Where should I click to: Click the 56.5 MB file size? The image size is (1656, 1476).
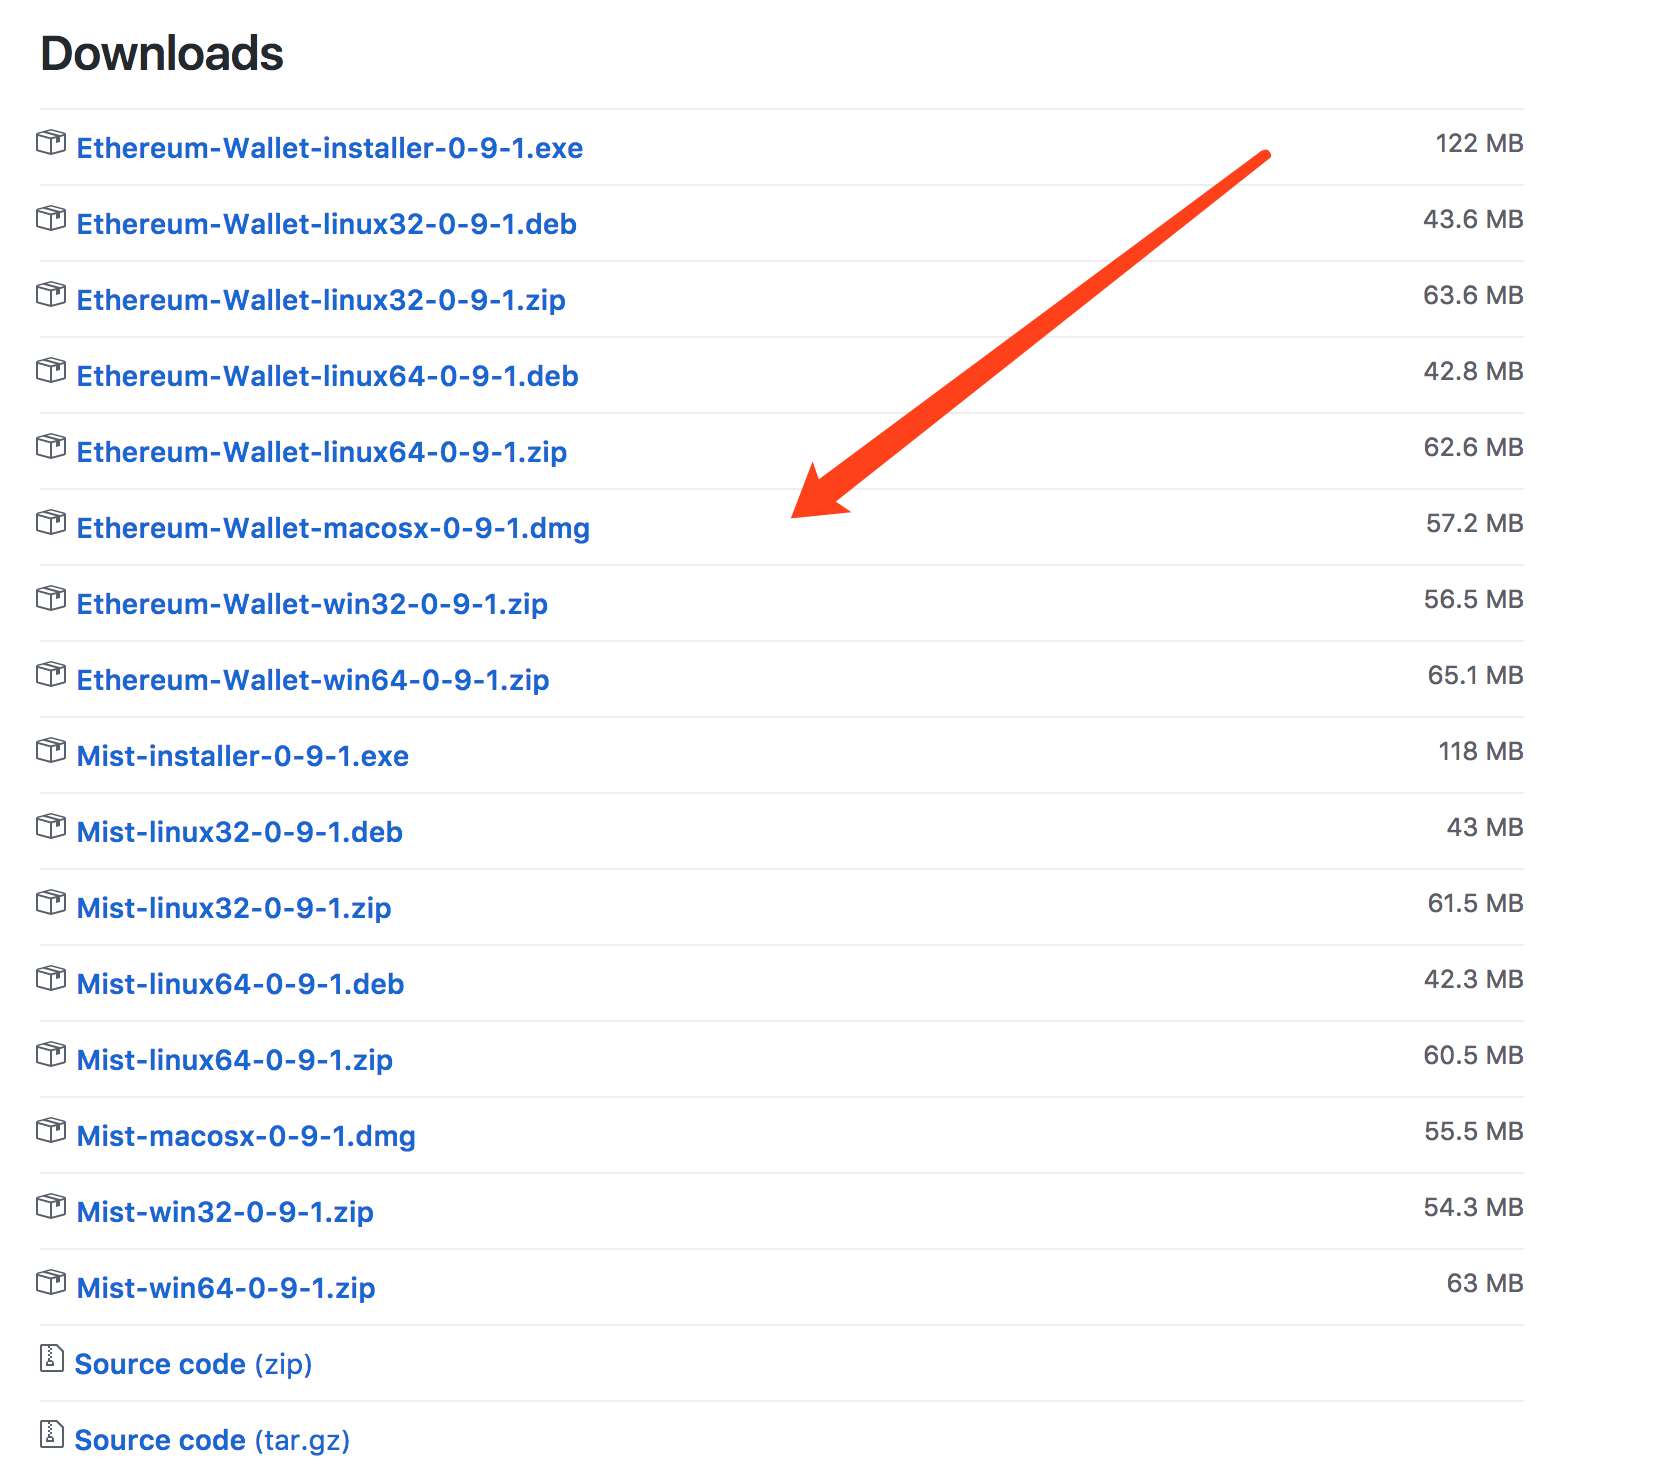click(x=1473, y=599)
